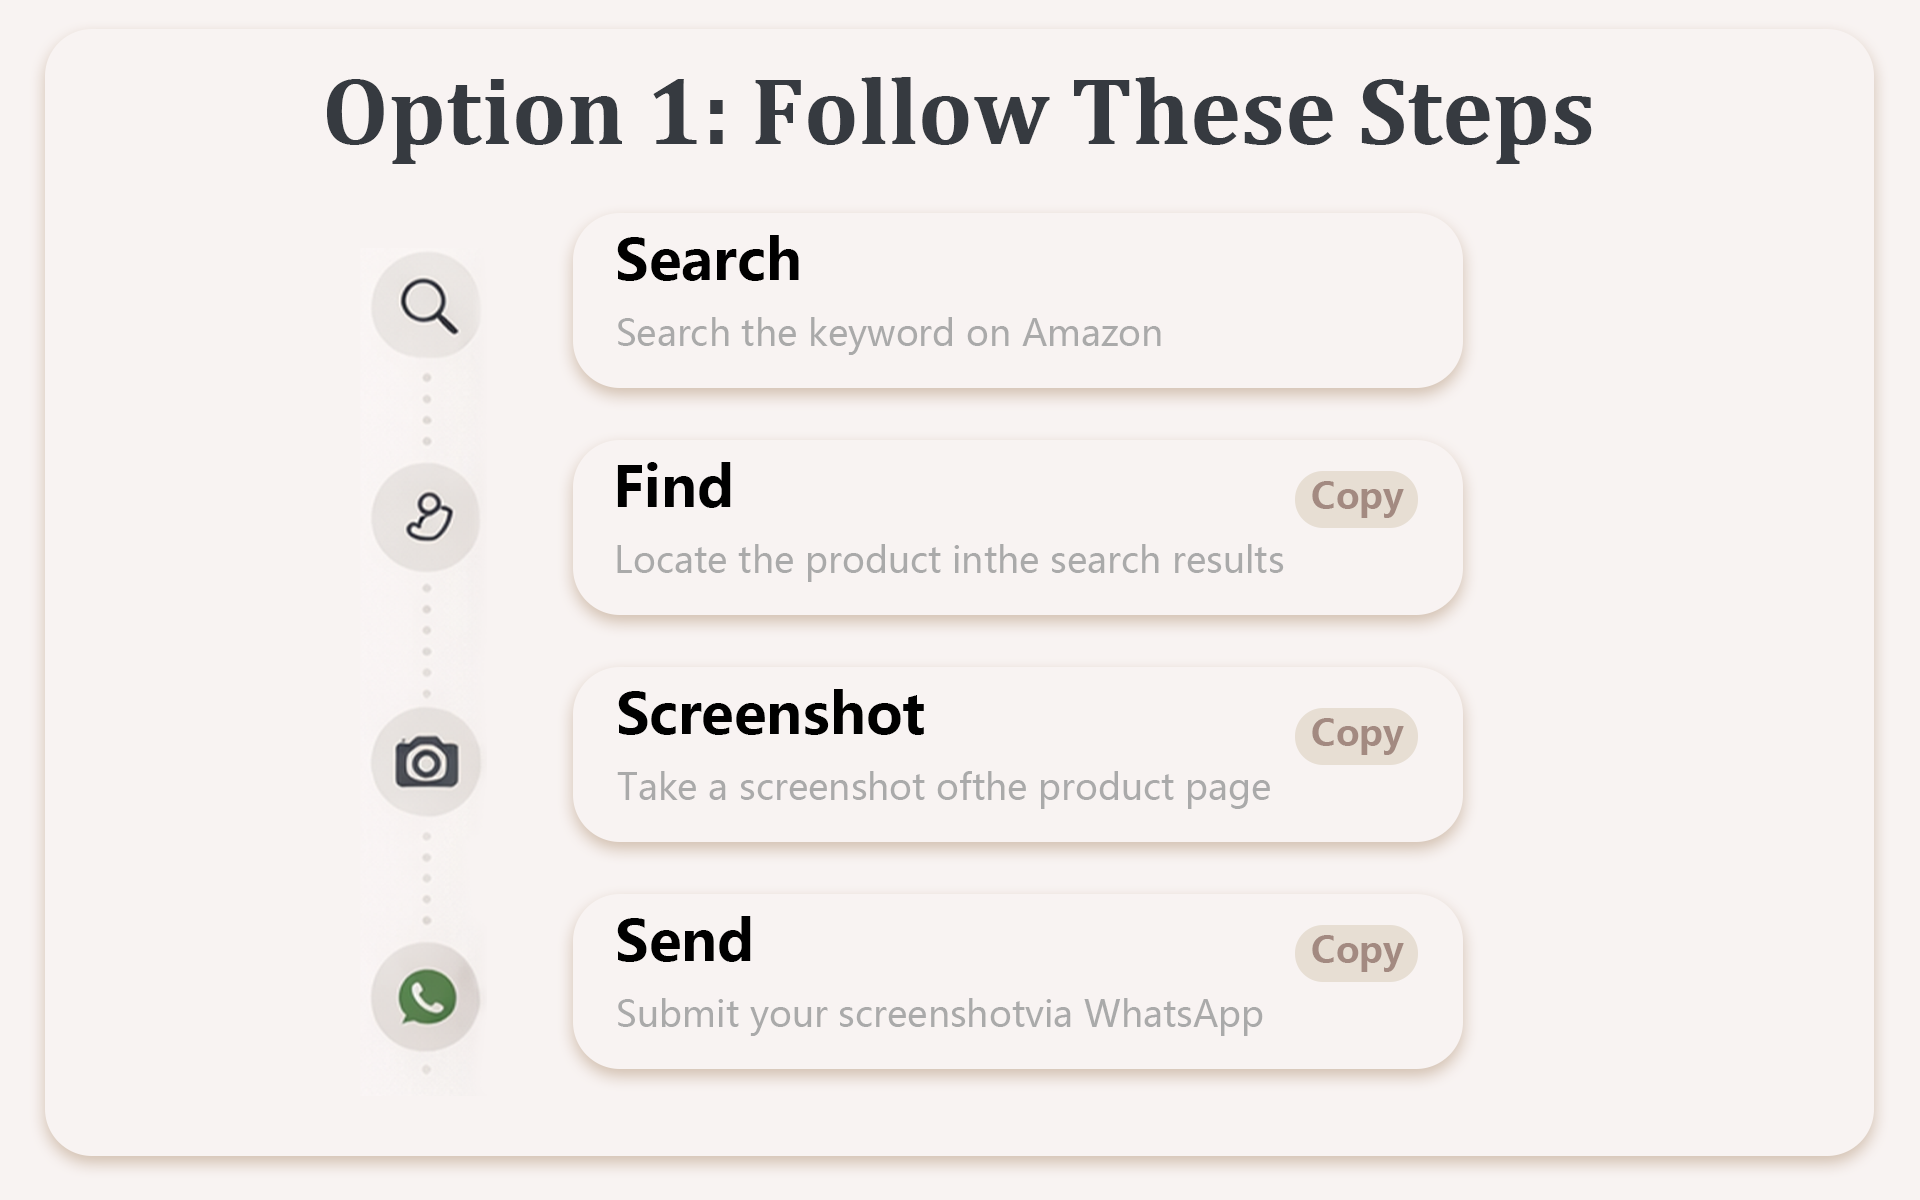
Task: Click the trailing dot below the WhatsApp icon
Action: click(427, 1070)
